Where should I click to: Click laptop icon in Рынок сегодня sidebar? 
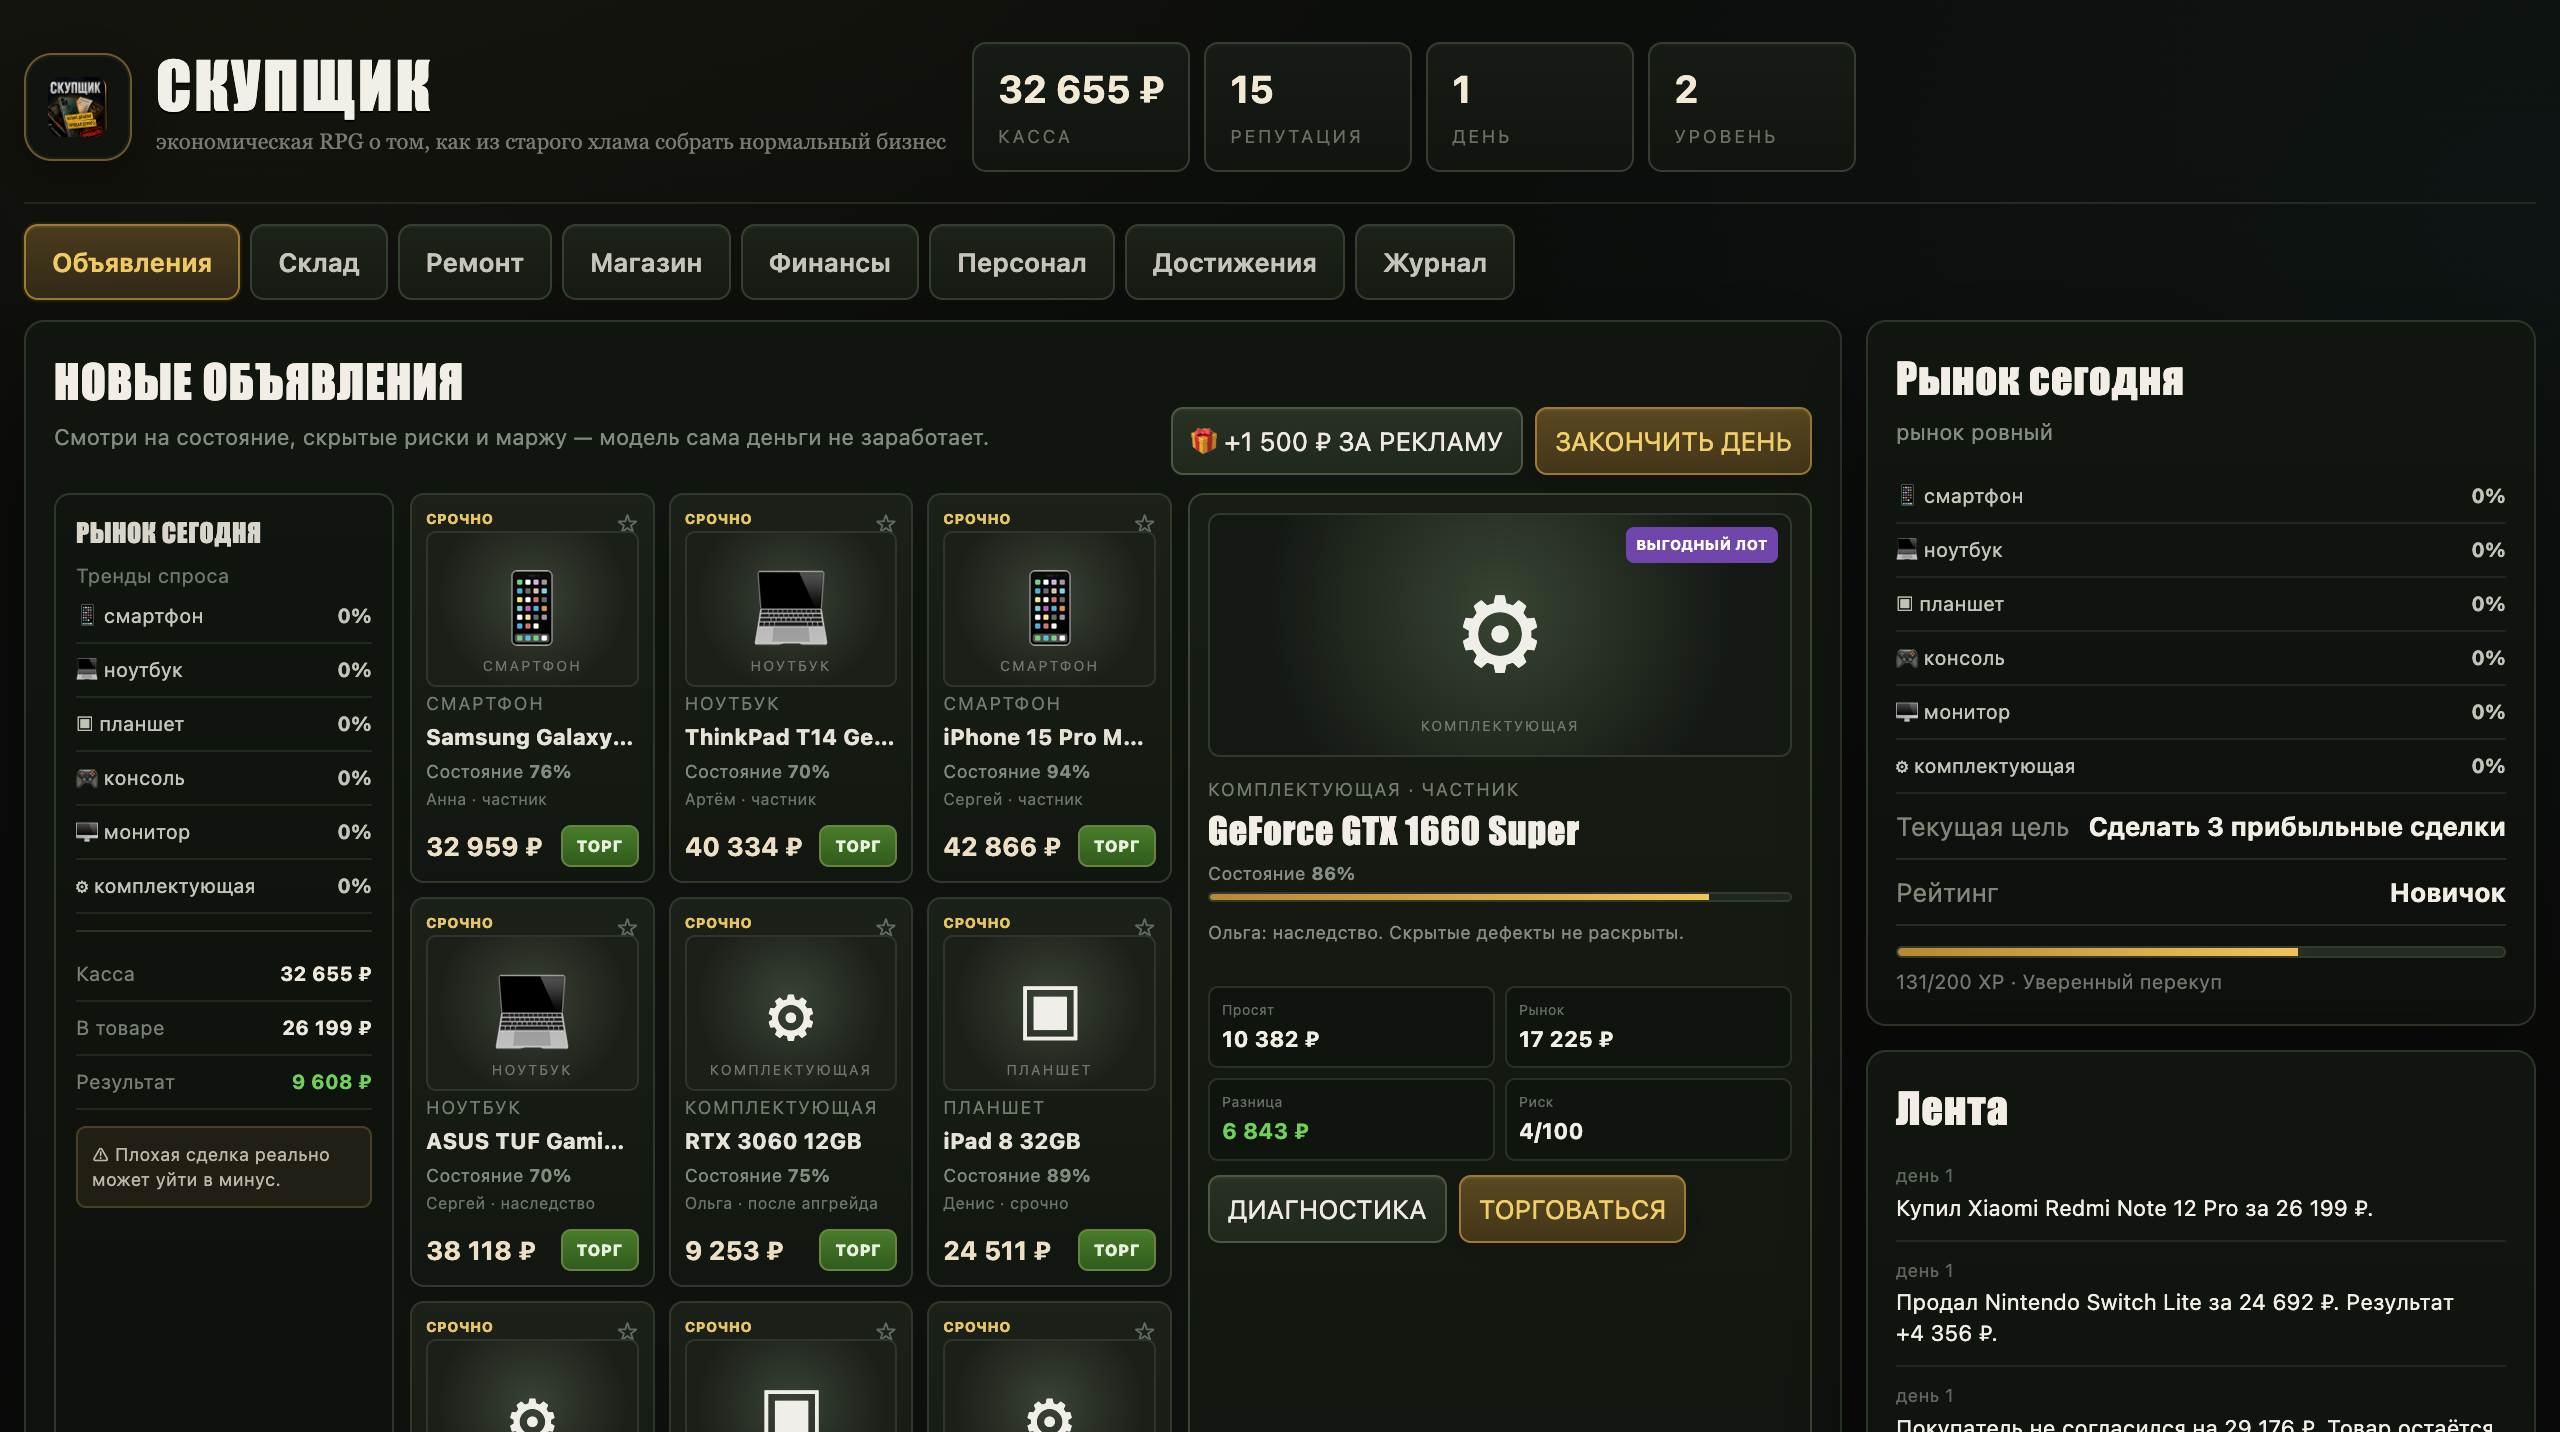coord(1907,550)
